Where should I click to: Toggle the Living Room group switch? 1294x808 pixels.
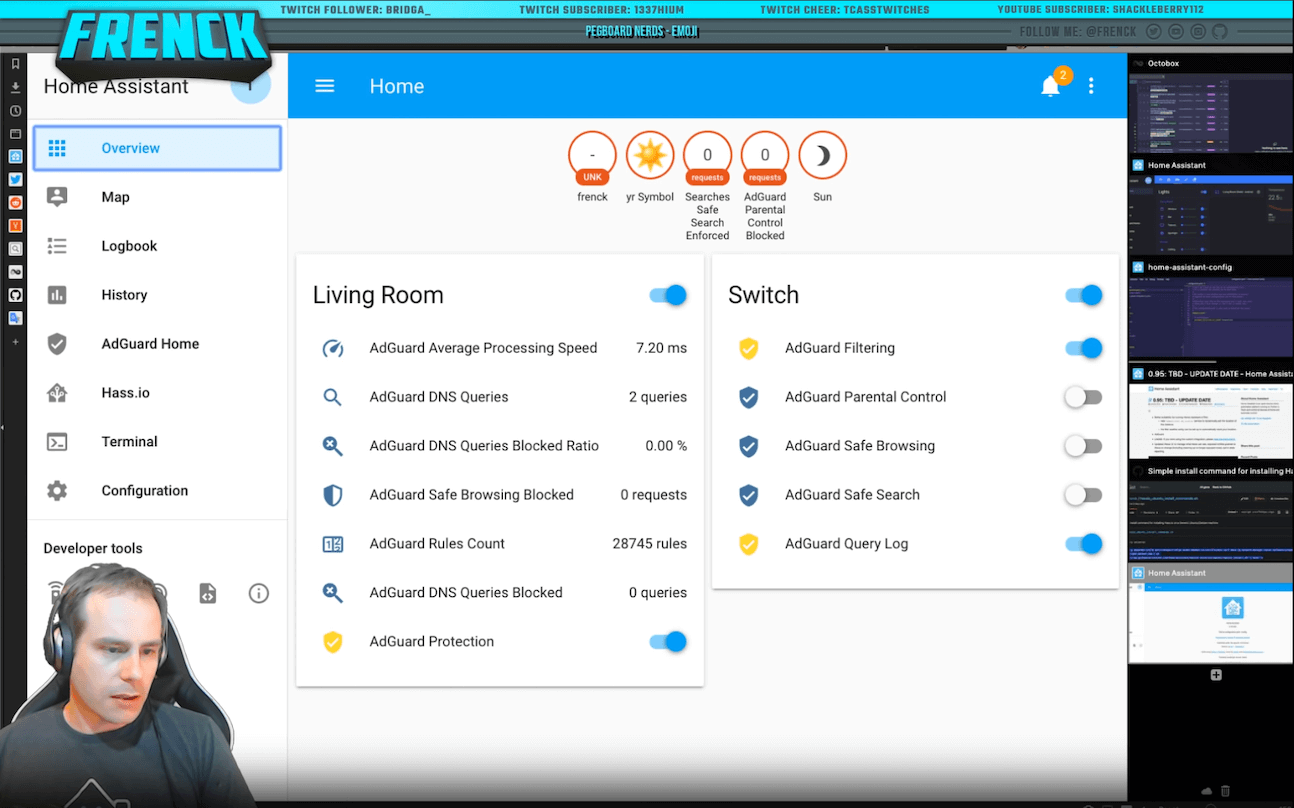(668, 295)
